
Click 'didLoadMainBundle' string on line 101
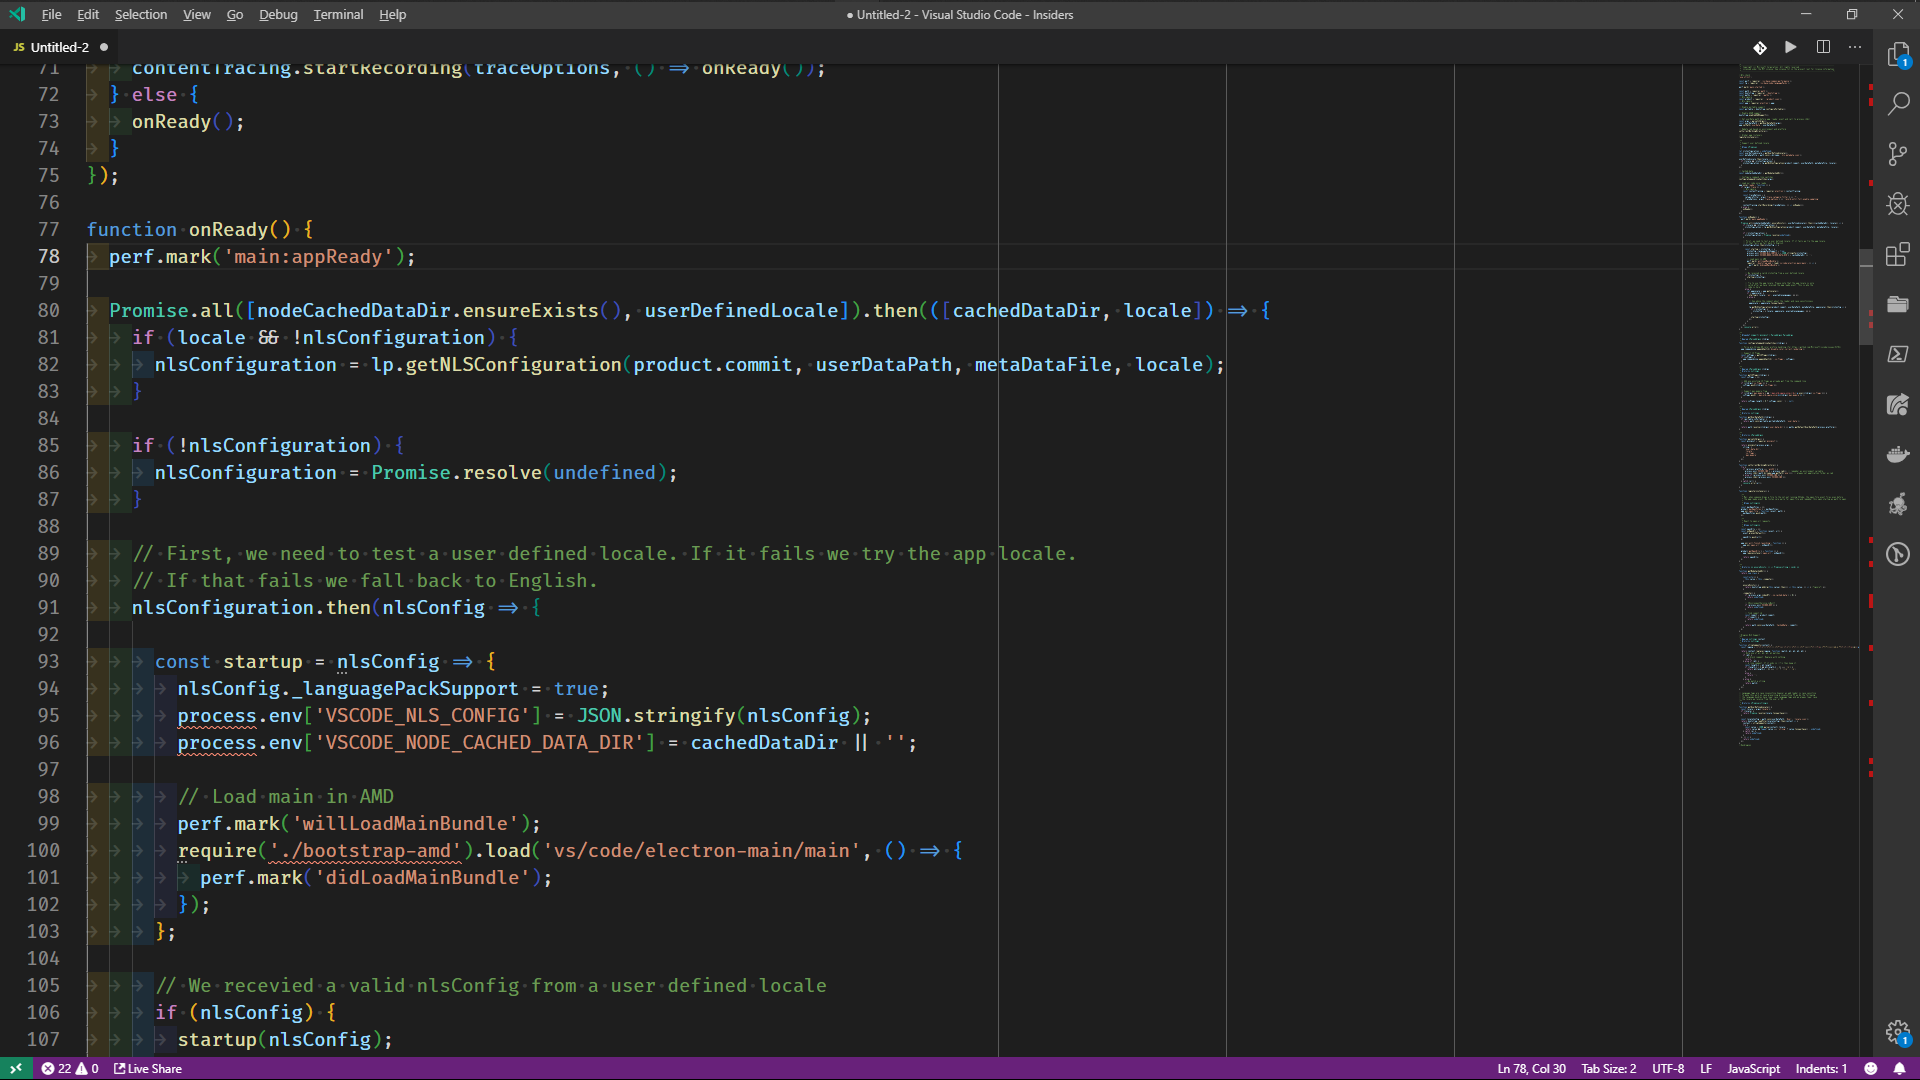click(422, 877)
